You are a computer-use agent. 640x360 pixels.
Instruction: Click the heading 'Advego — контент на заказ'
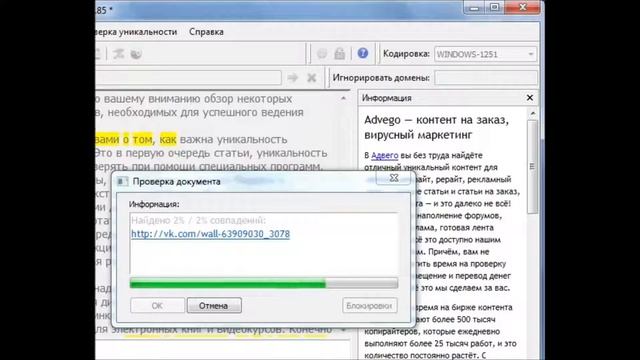[x=436, y=120]
